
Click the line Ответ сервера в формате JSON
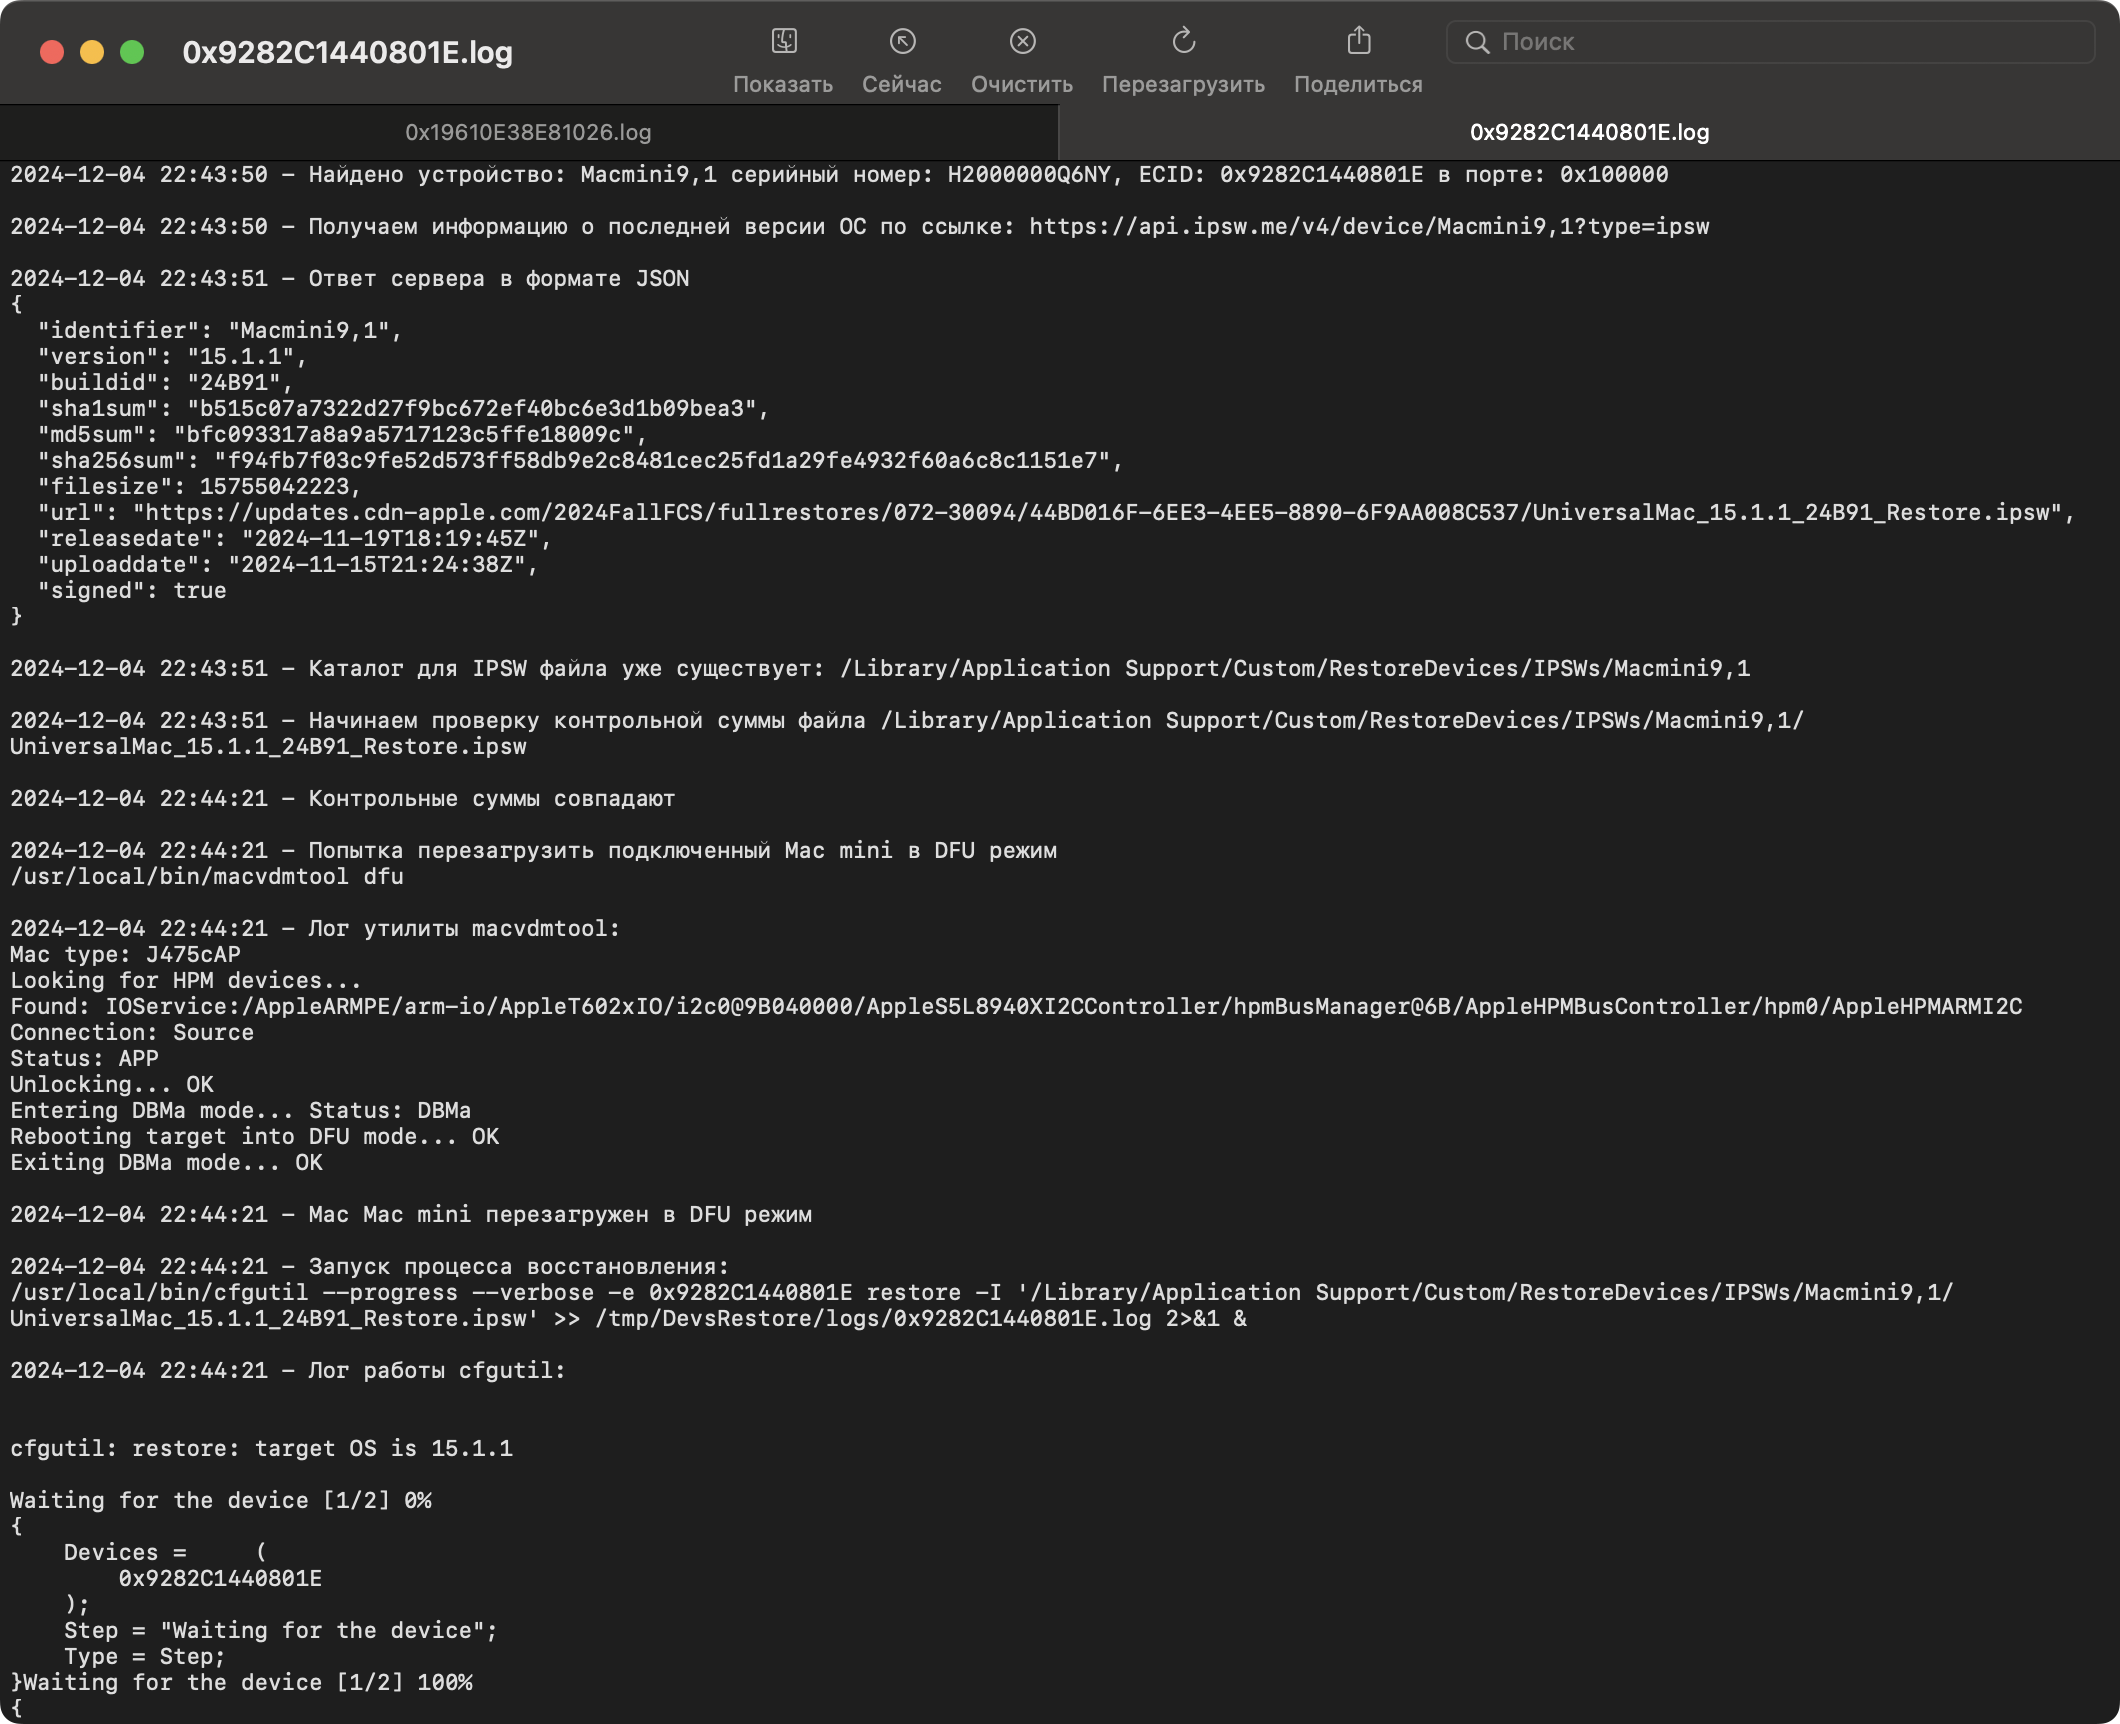point(350,279)
